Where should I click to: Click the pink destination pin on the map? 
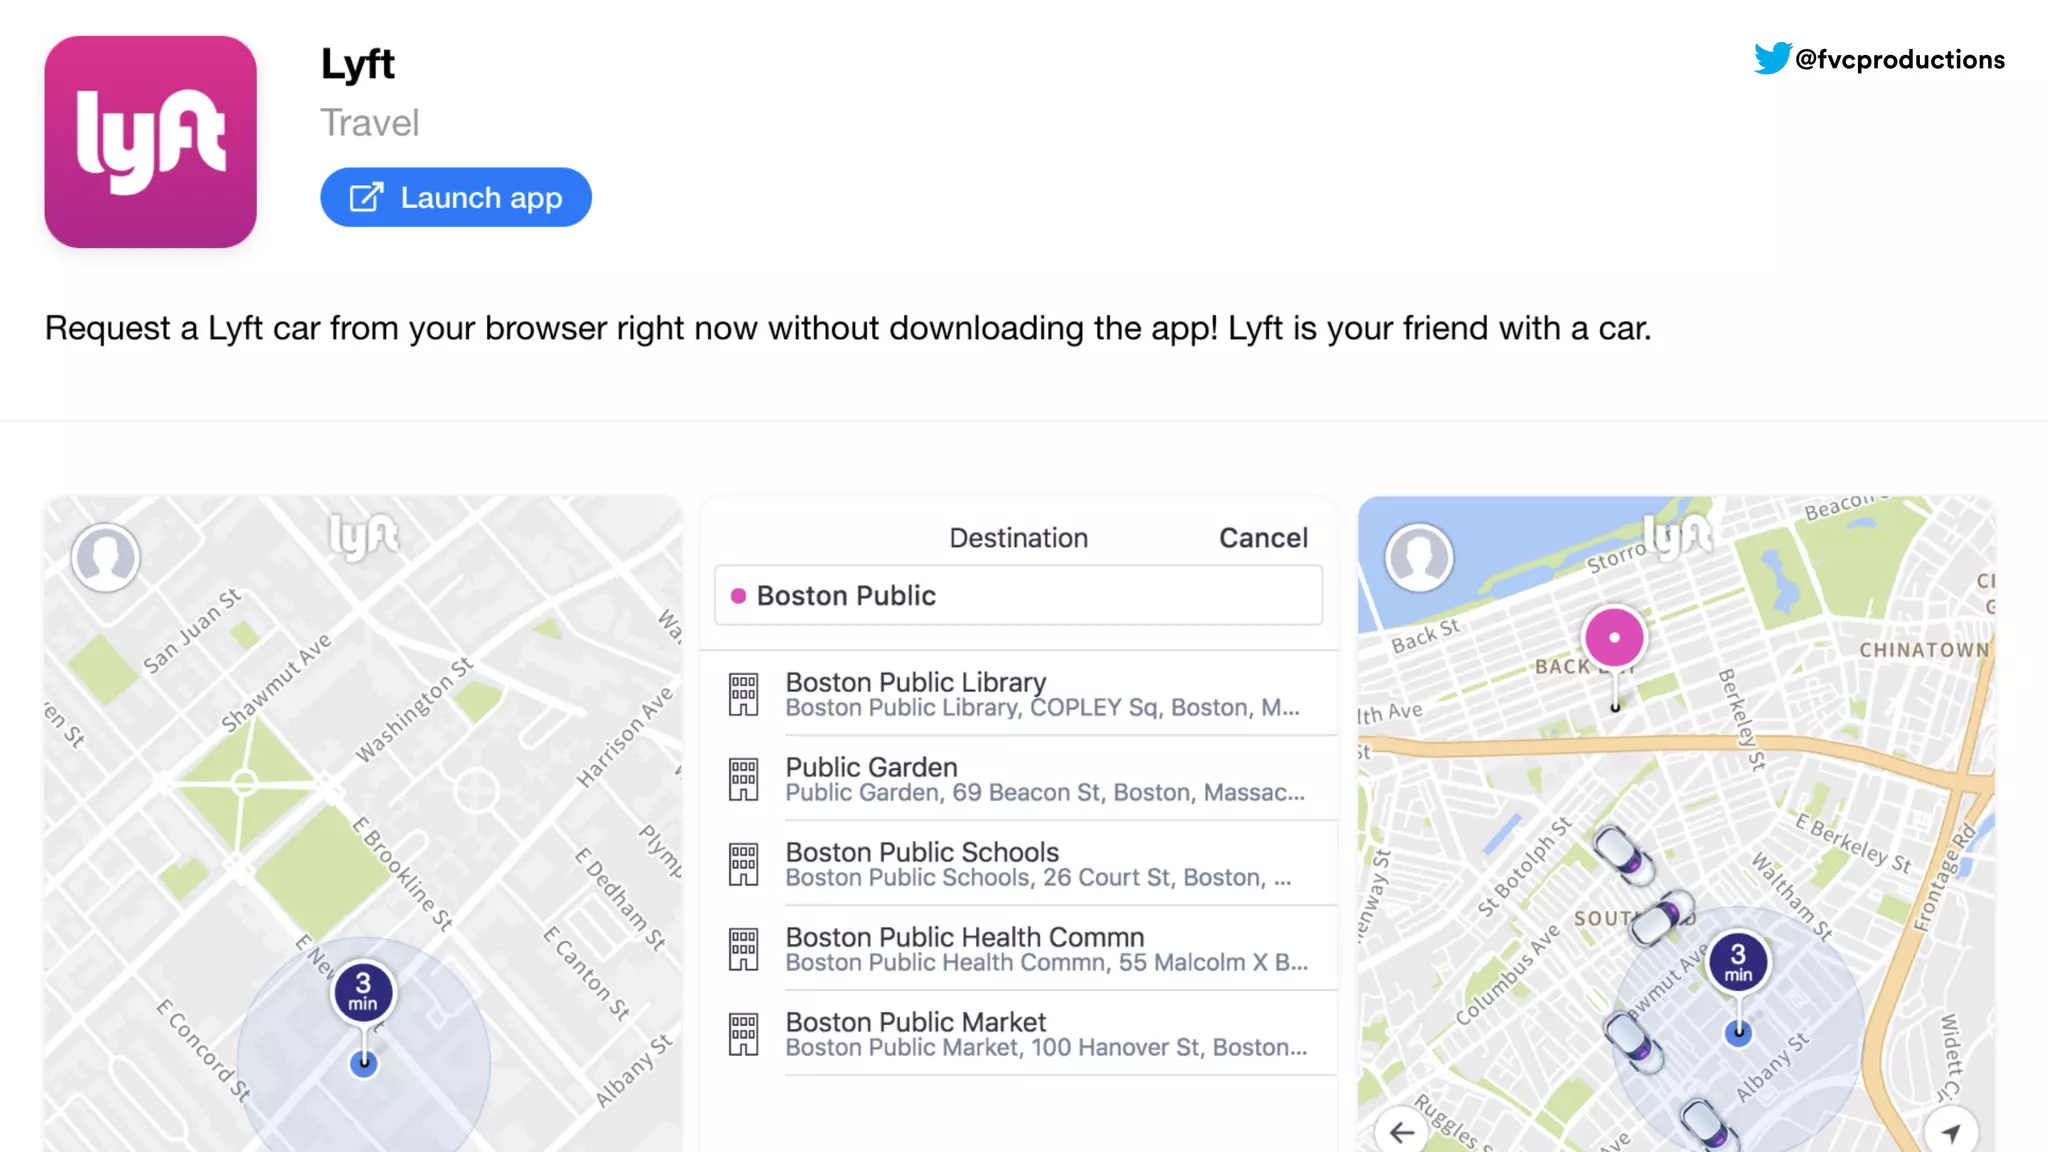coord(1614,637)
